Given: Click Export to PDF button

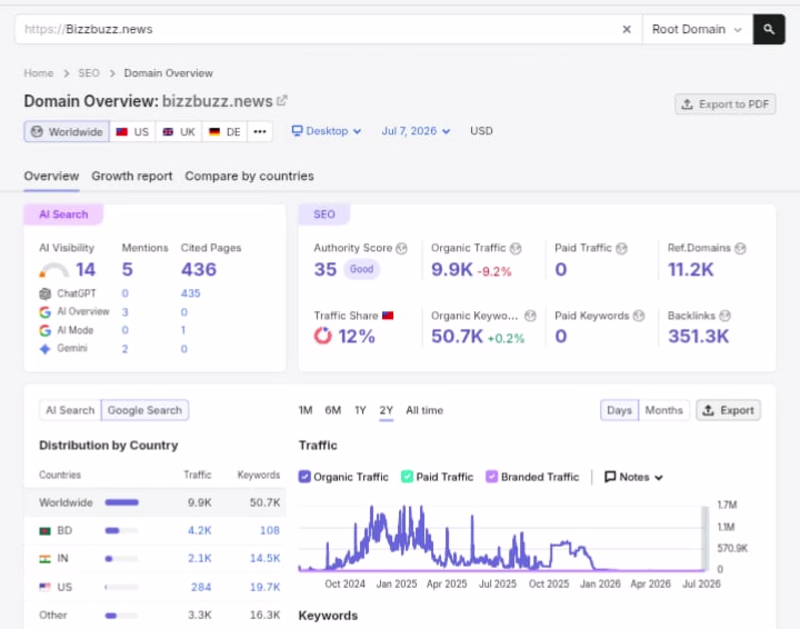Looking at the screenshot, I should pyautogui.click(x=725, y=104).
